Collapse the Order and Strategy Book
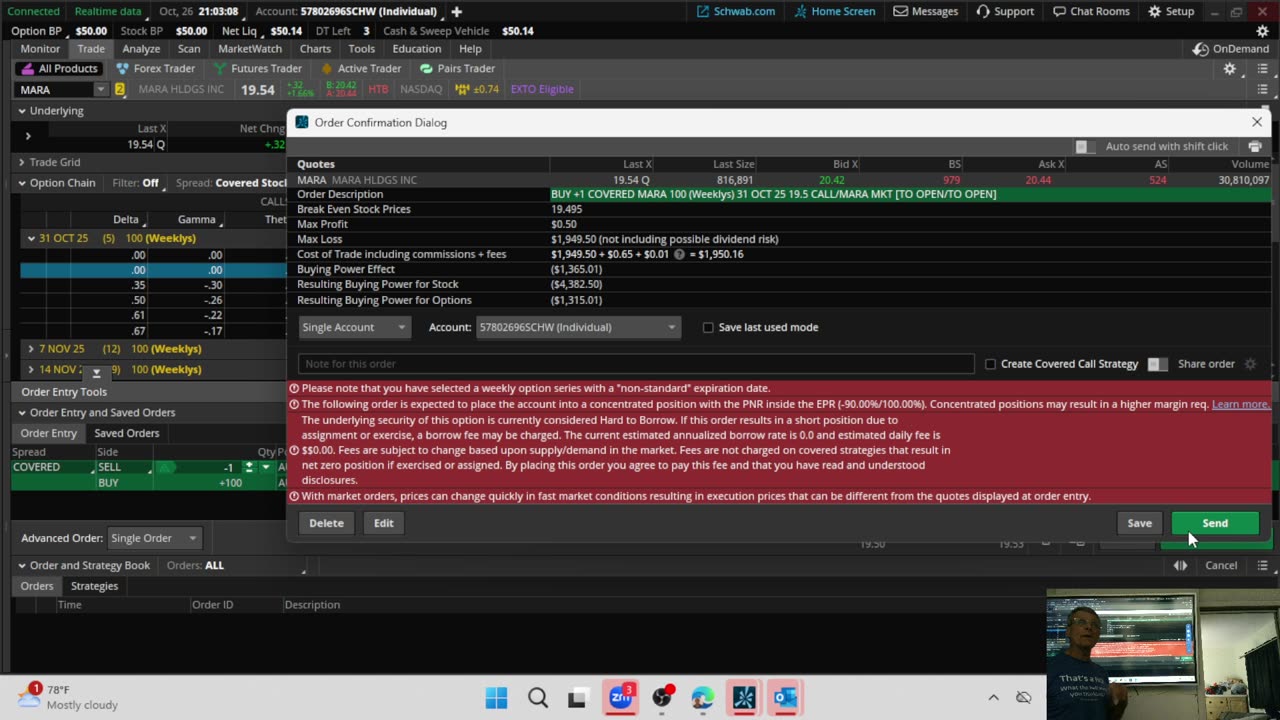This screenshot has width=1280, height=720. click(x=21, y=565)
